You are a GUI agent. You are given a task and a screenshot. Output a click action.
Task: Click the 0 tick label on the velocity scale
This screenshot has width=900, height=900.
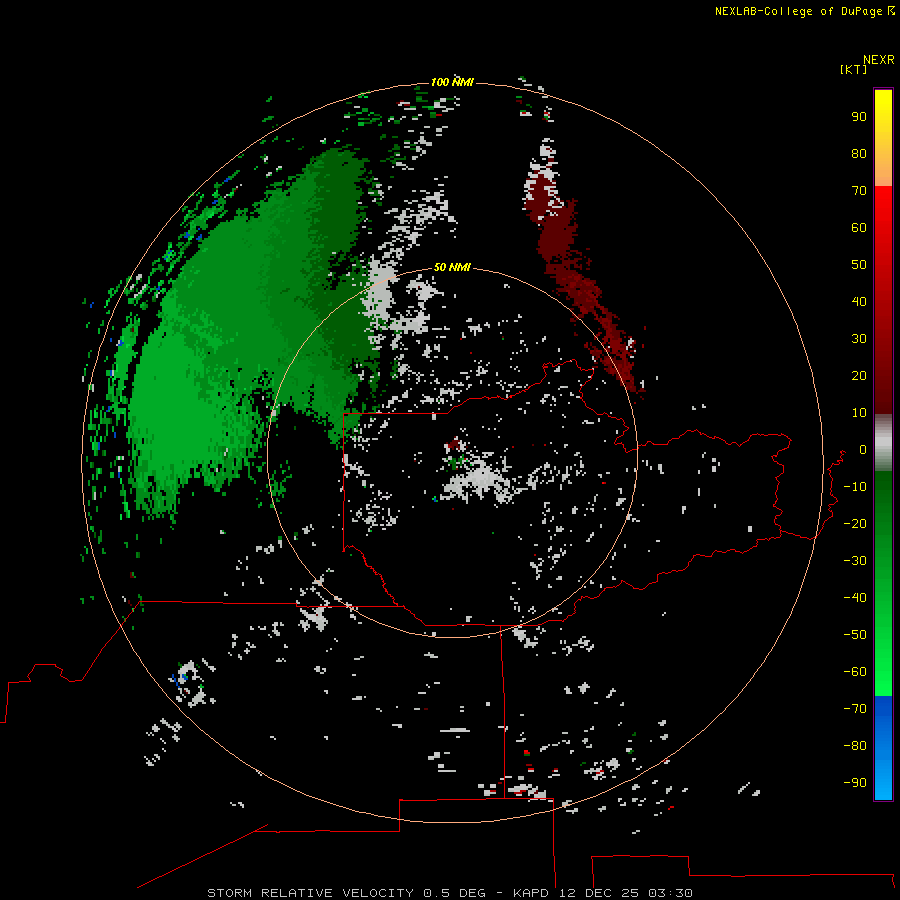point(863,449)
